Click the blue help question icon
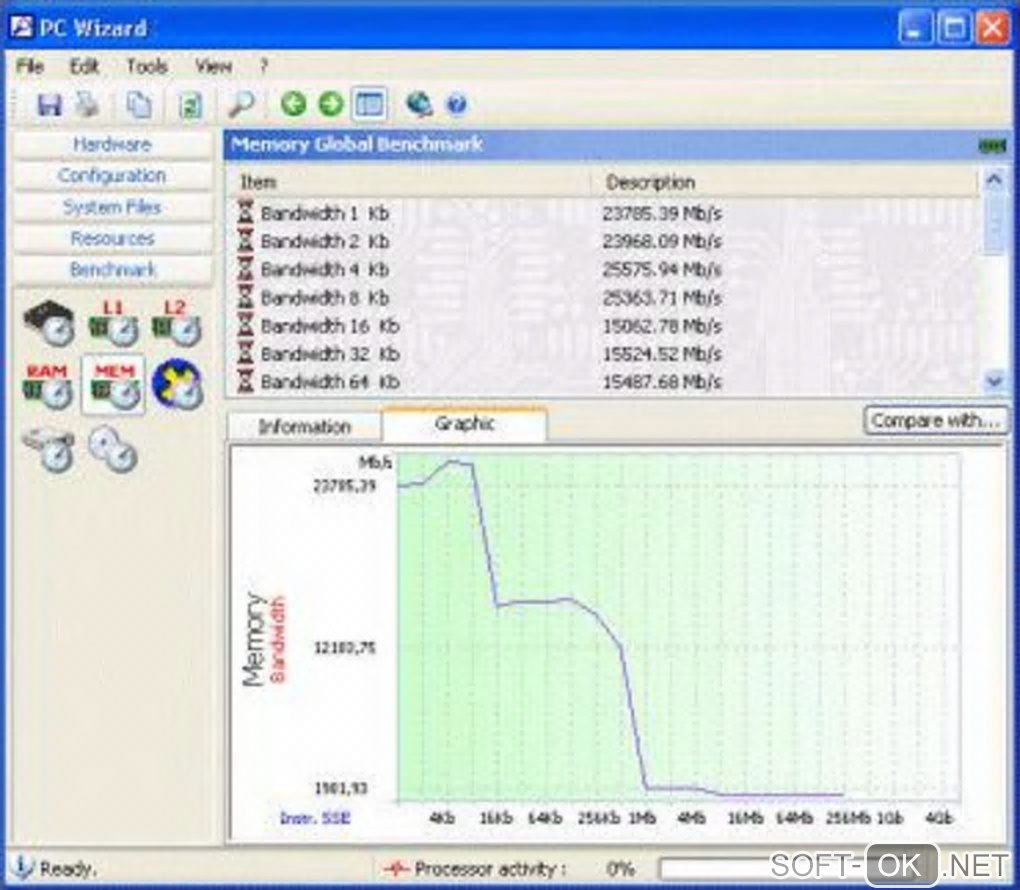Viewport: 1020px width, 890px height. tap(457, 104)
